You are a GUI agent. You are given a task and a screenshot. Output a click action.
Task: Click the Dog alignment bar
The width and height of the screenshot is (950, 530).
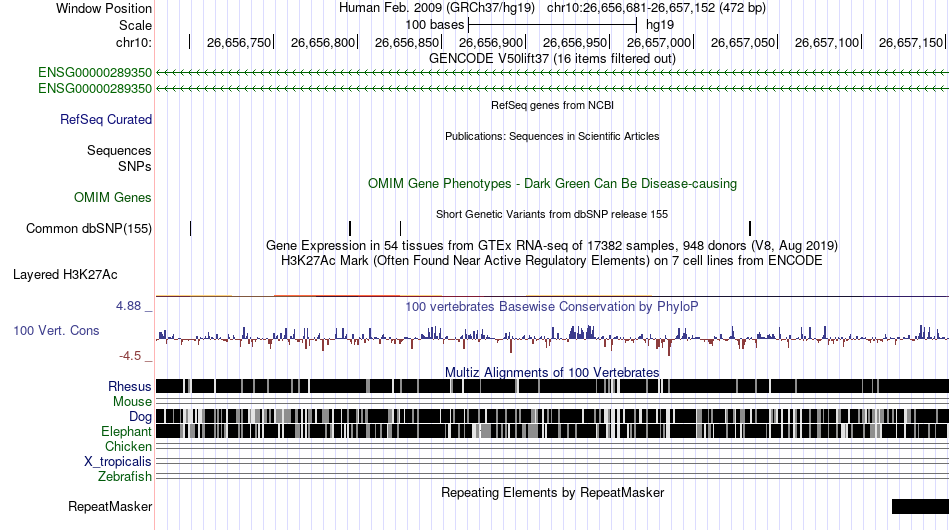coord(552,416)
